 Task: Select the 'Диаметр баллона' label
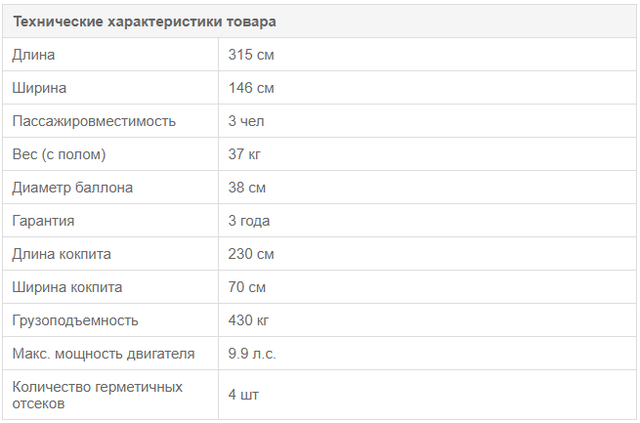pyautogui.click(x=72, y=188)
